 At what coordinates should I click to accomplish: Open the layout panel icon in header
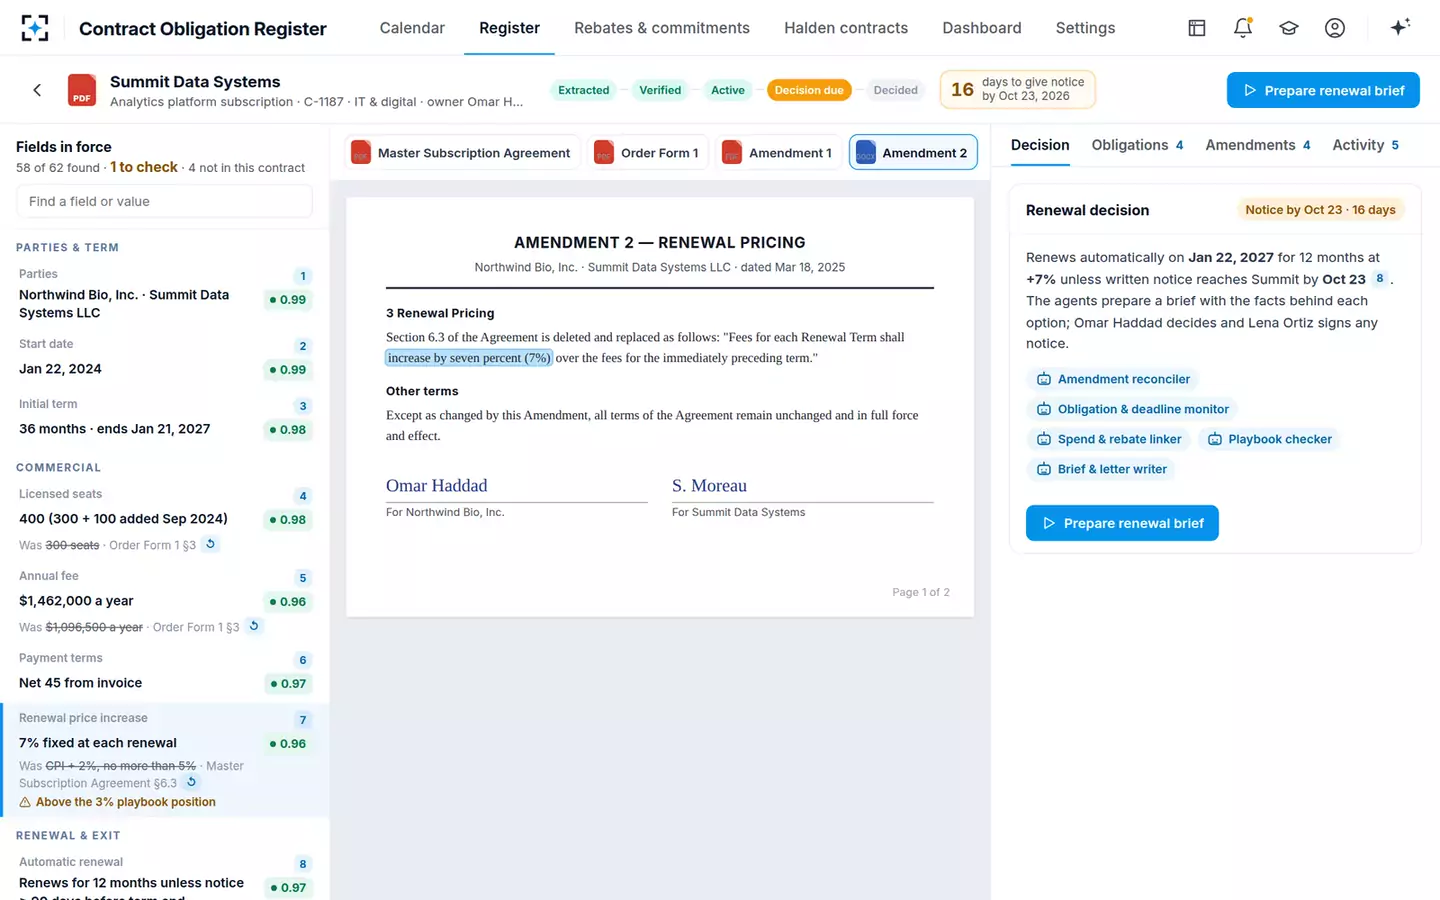1197,28
